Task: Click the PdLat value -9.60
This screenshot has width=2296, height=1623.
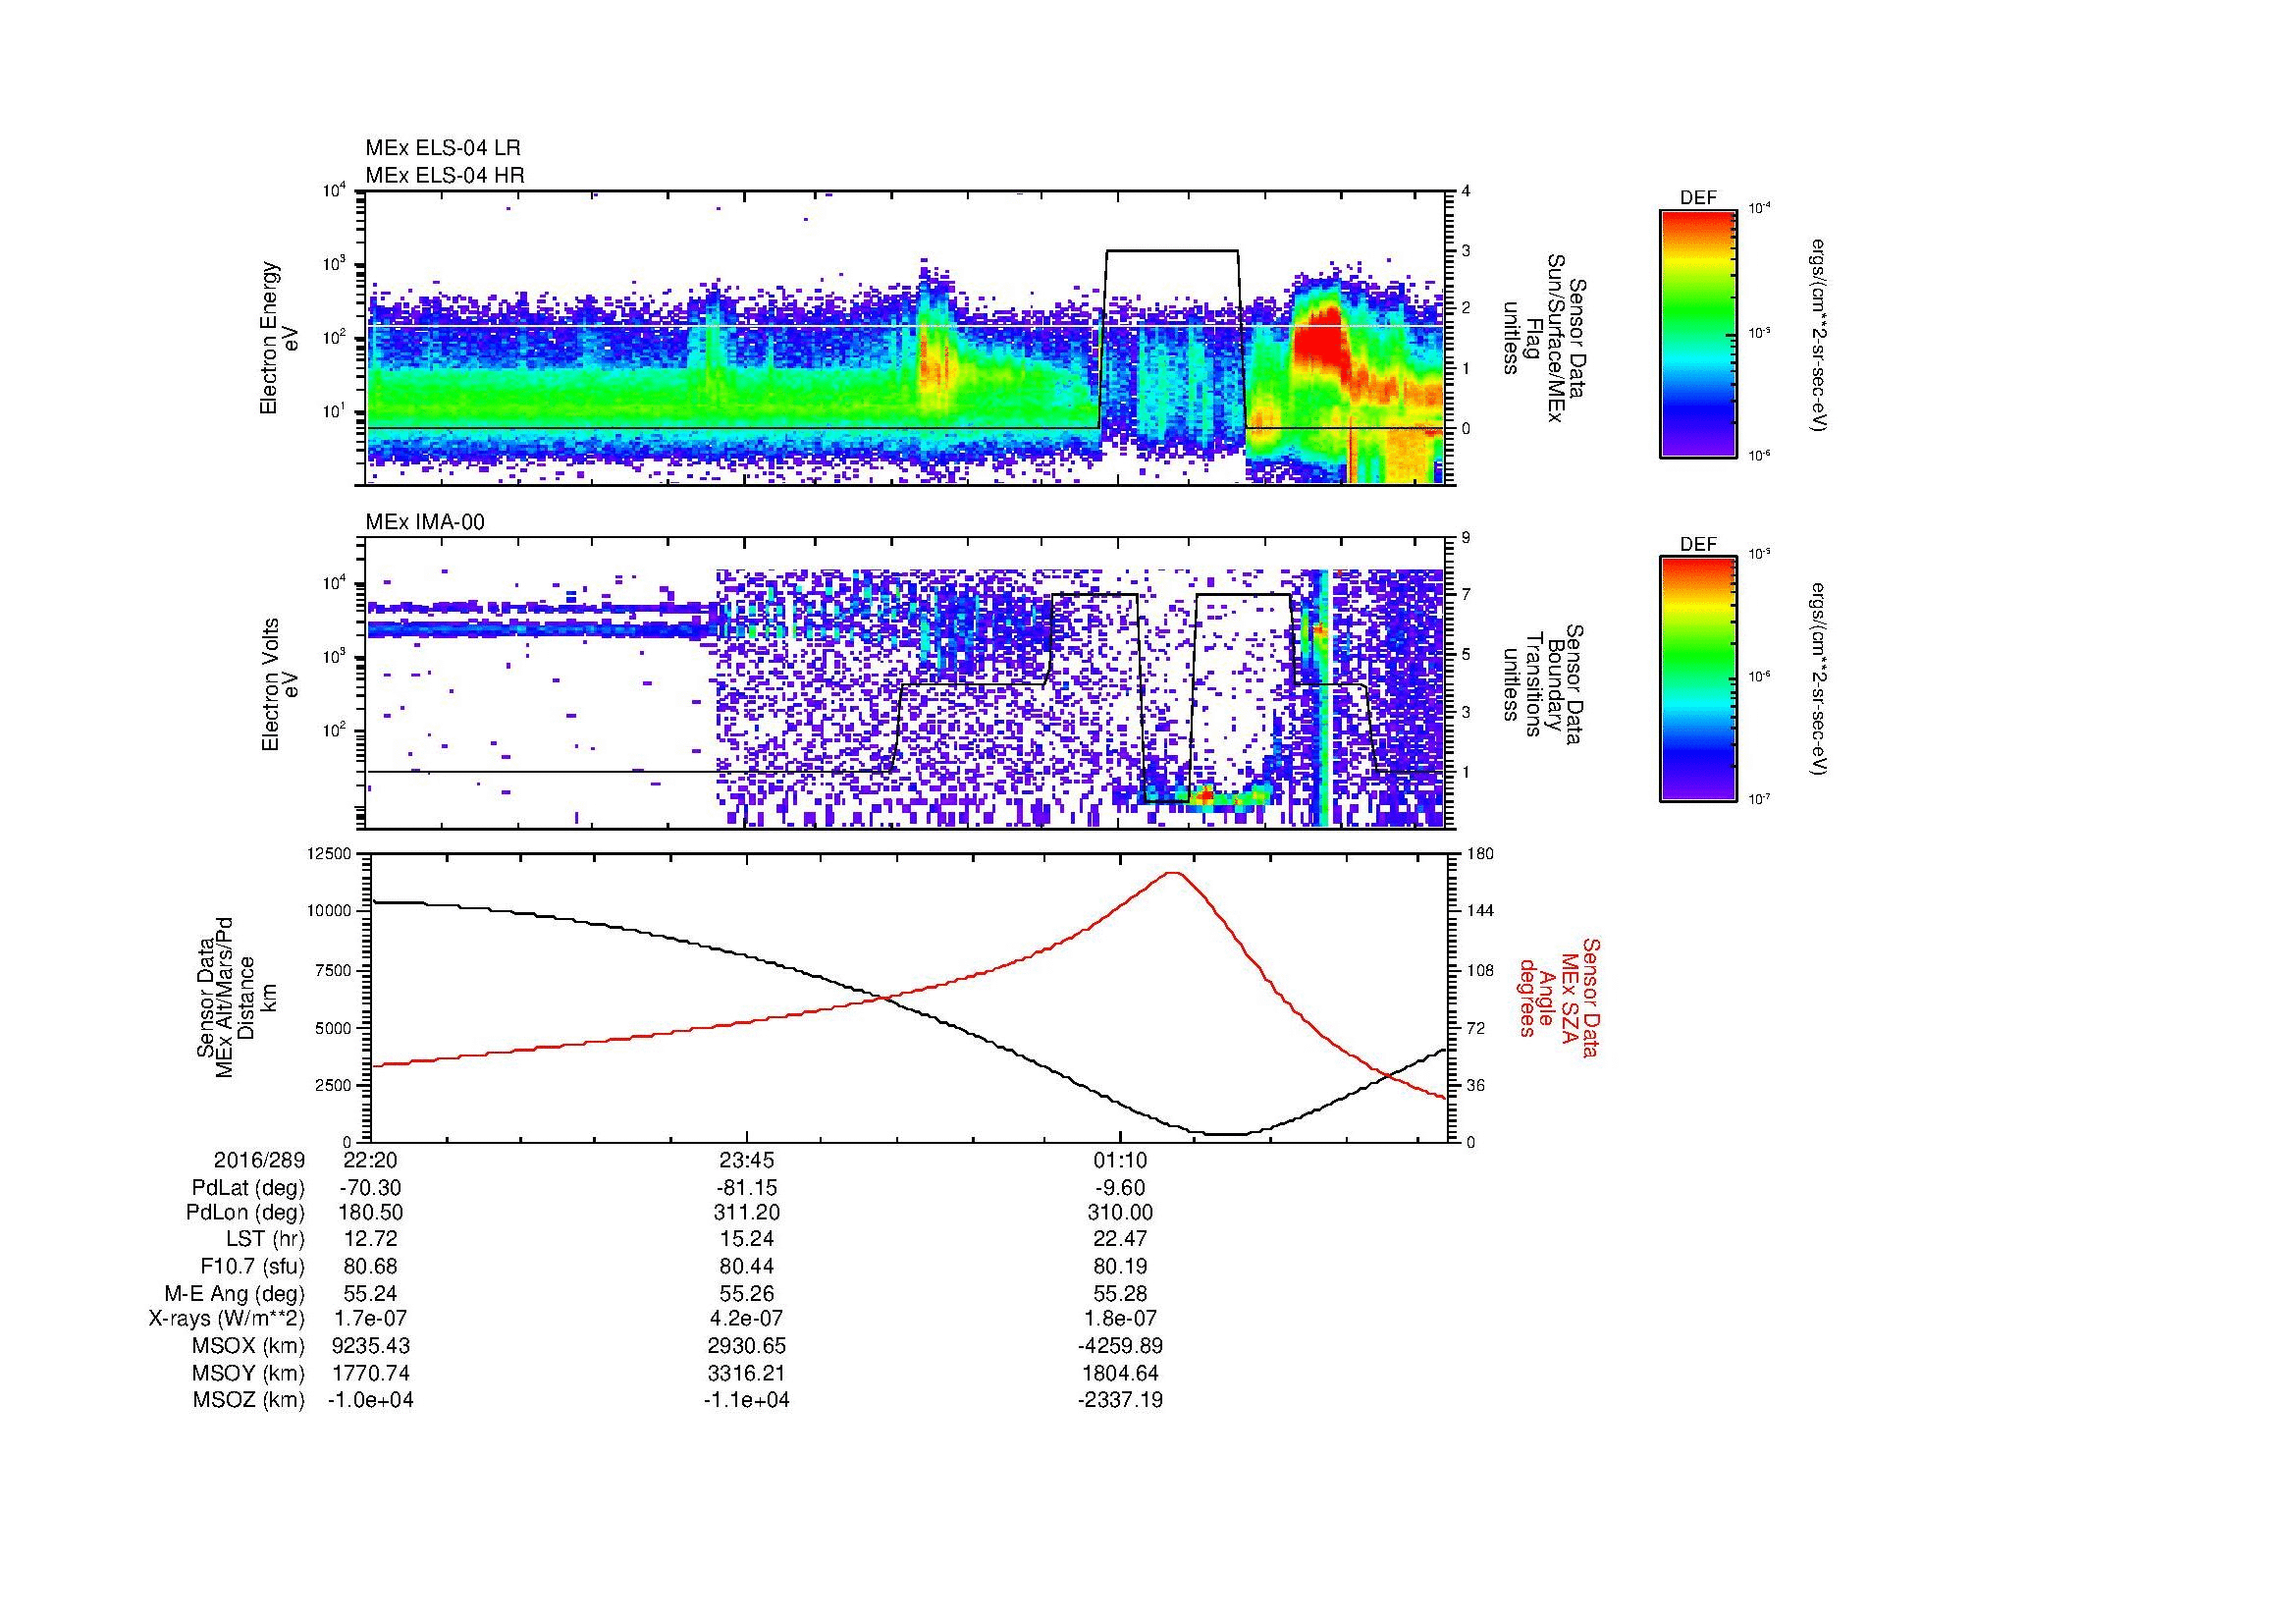Action: click(1120, 1188)
